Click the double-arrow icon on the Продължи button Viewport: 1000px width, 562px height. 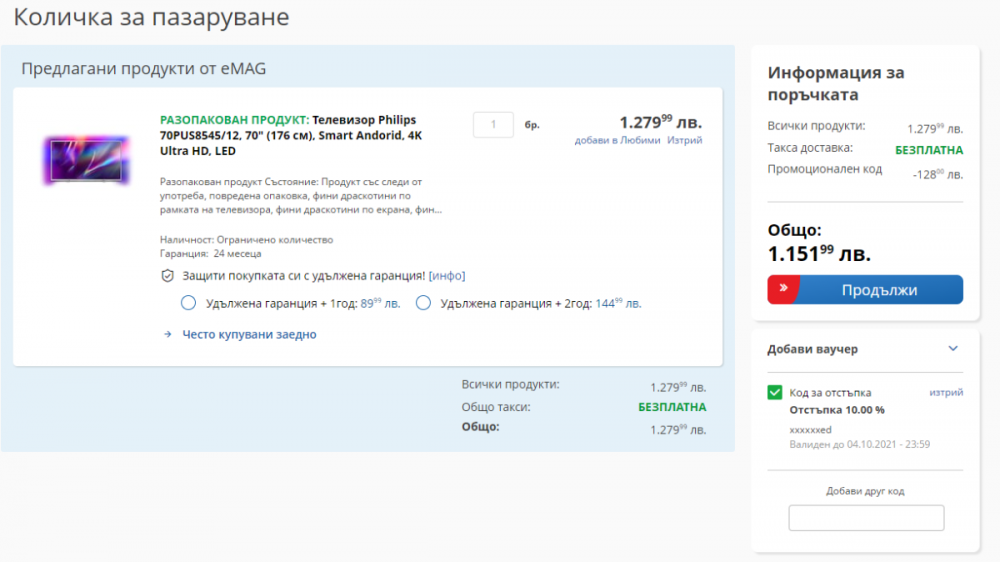(x=783, y=290)
